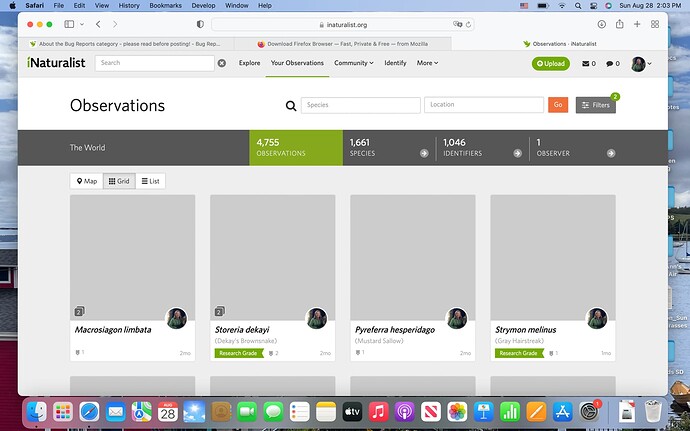Open App Store in the Dock
Image resolution: width=690 pixels, height=431 pixels.
[562, 412]
